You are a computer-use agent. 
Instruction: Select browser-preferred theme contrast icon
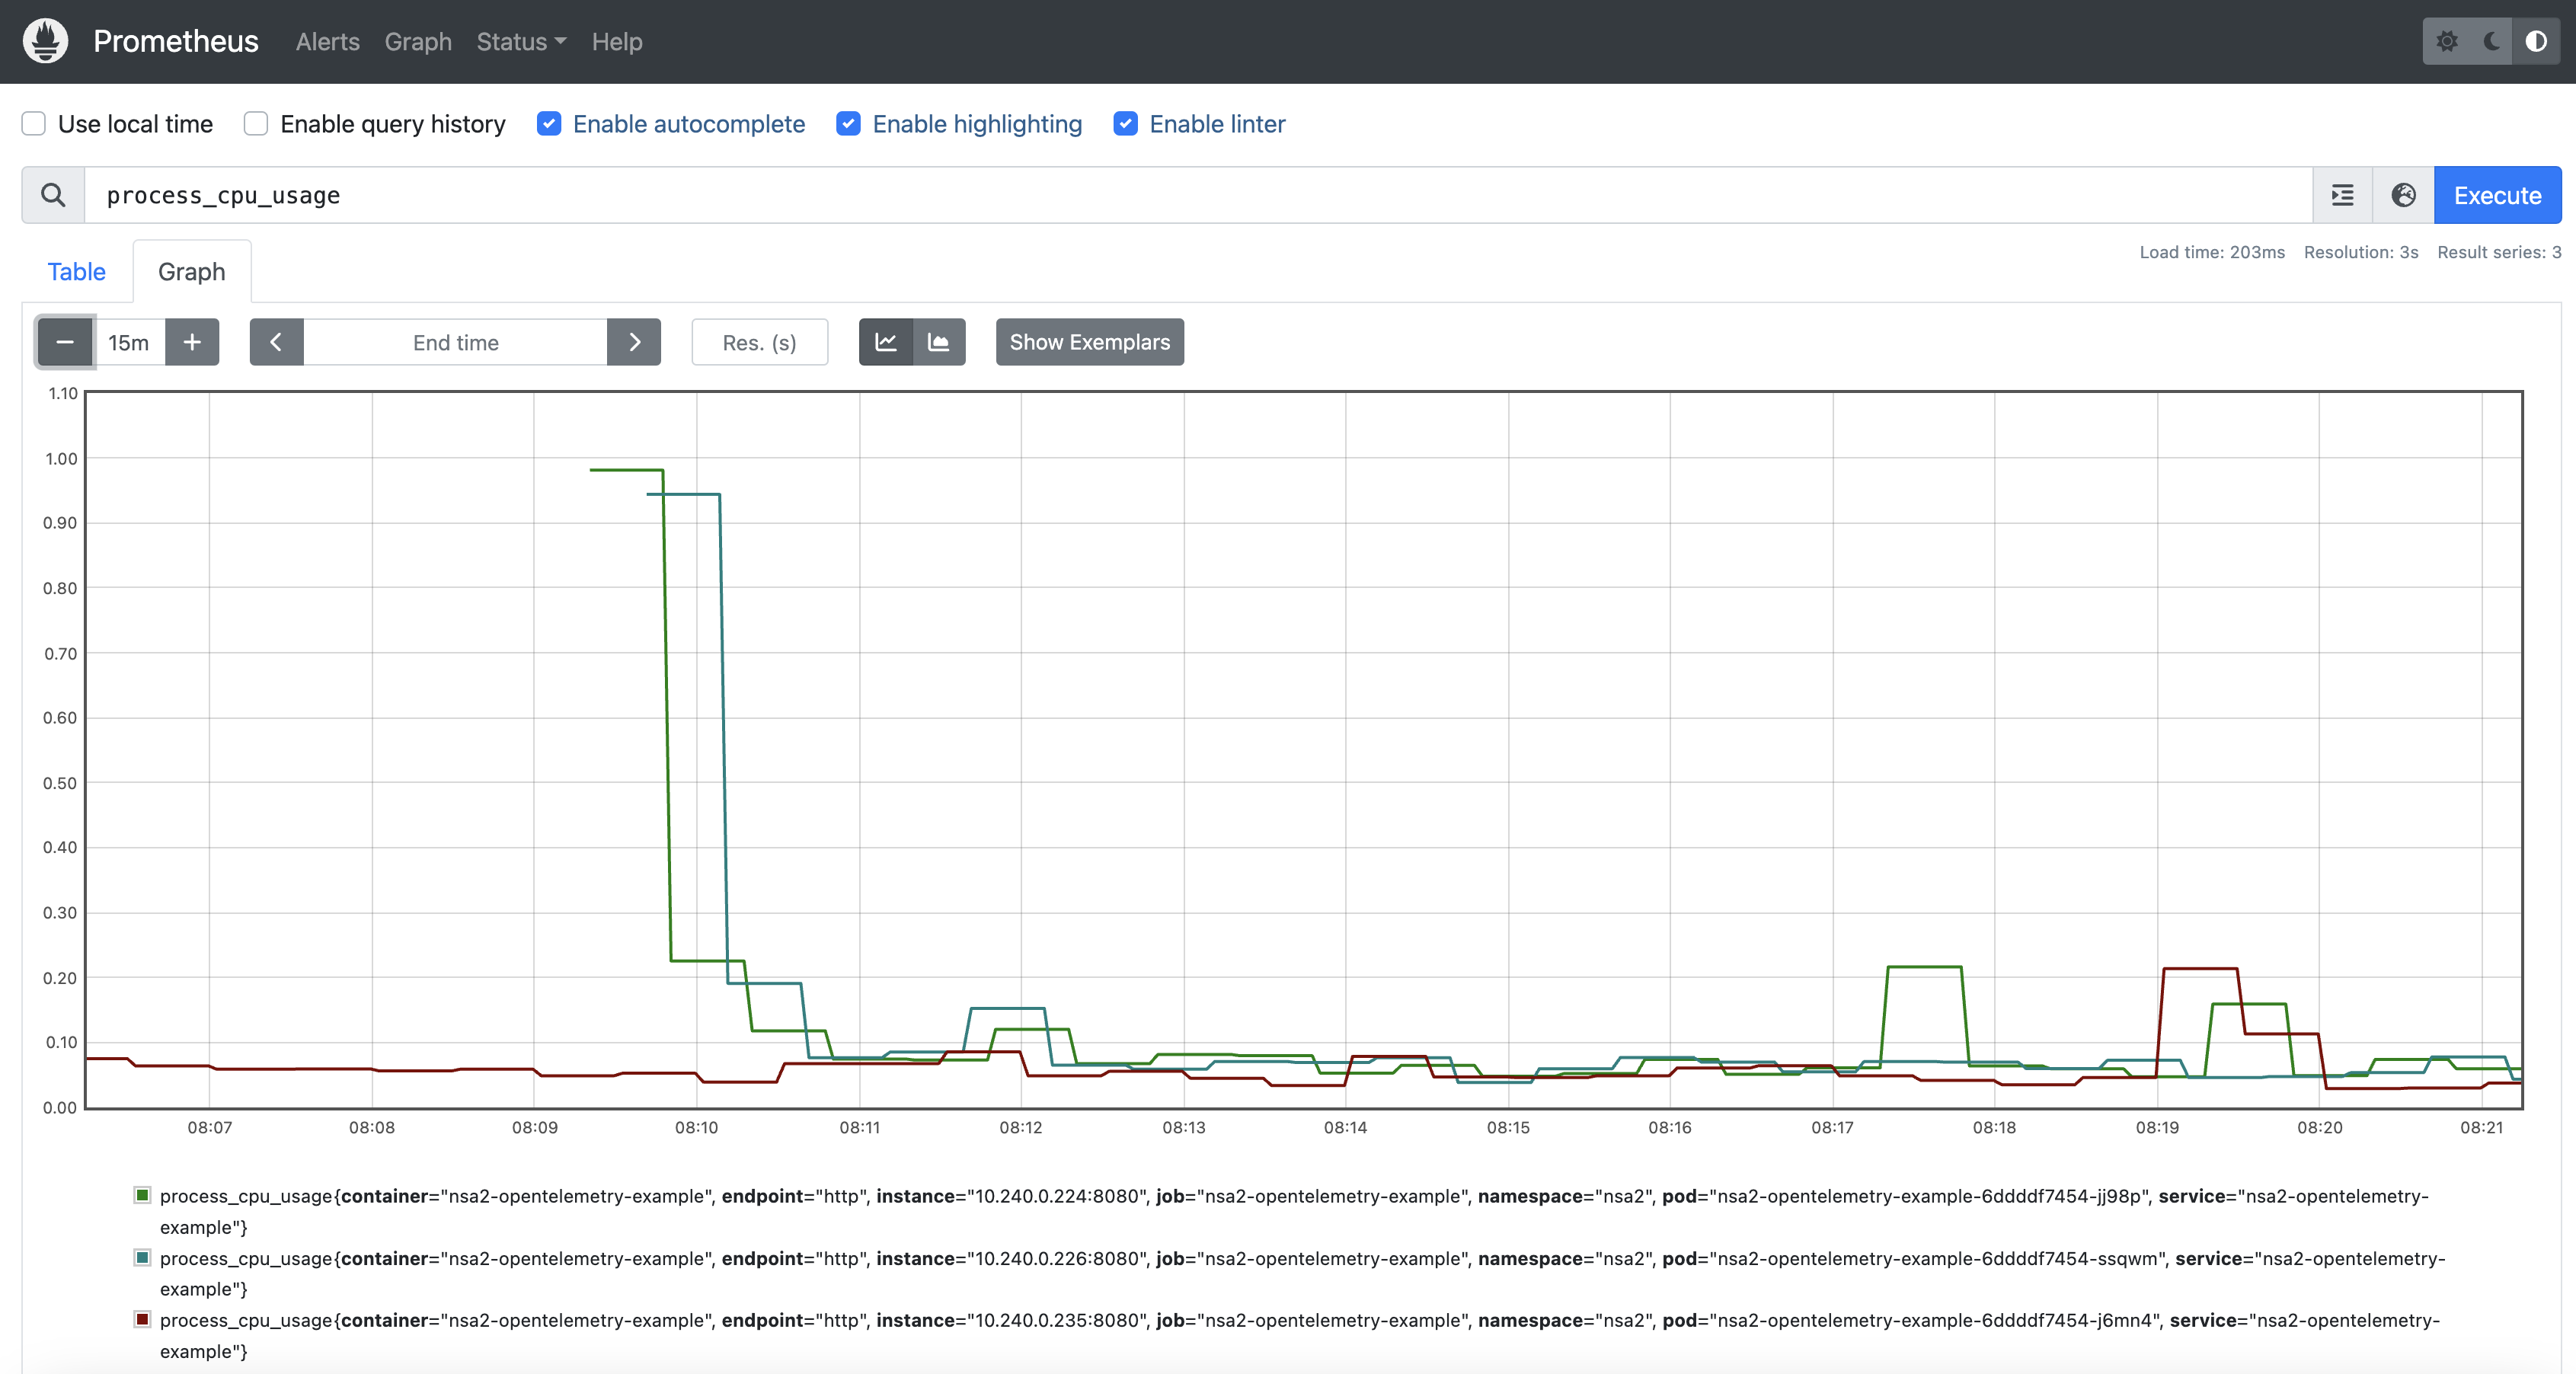click(x=2536, y=41)
